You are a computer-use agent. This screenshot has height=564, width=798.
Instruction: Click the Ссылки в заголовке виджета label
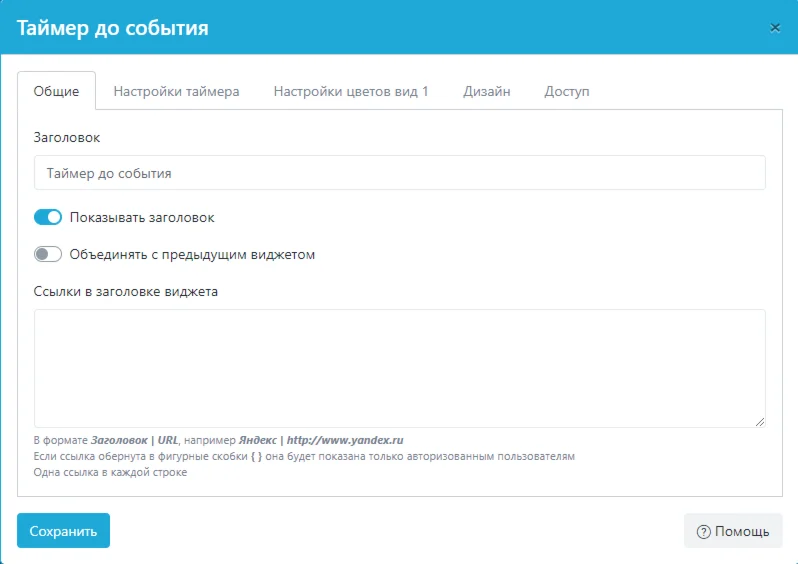coord(126,291)
